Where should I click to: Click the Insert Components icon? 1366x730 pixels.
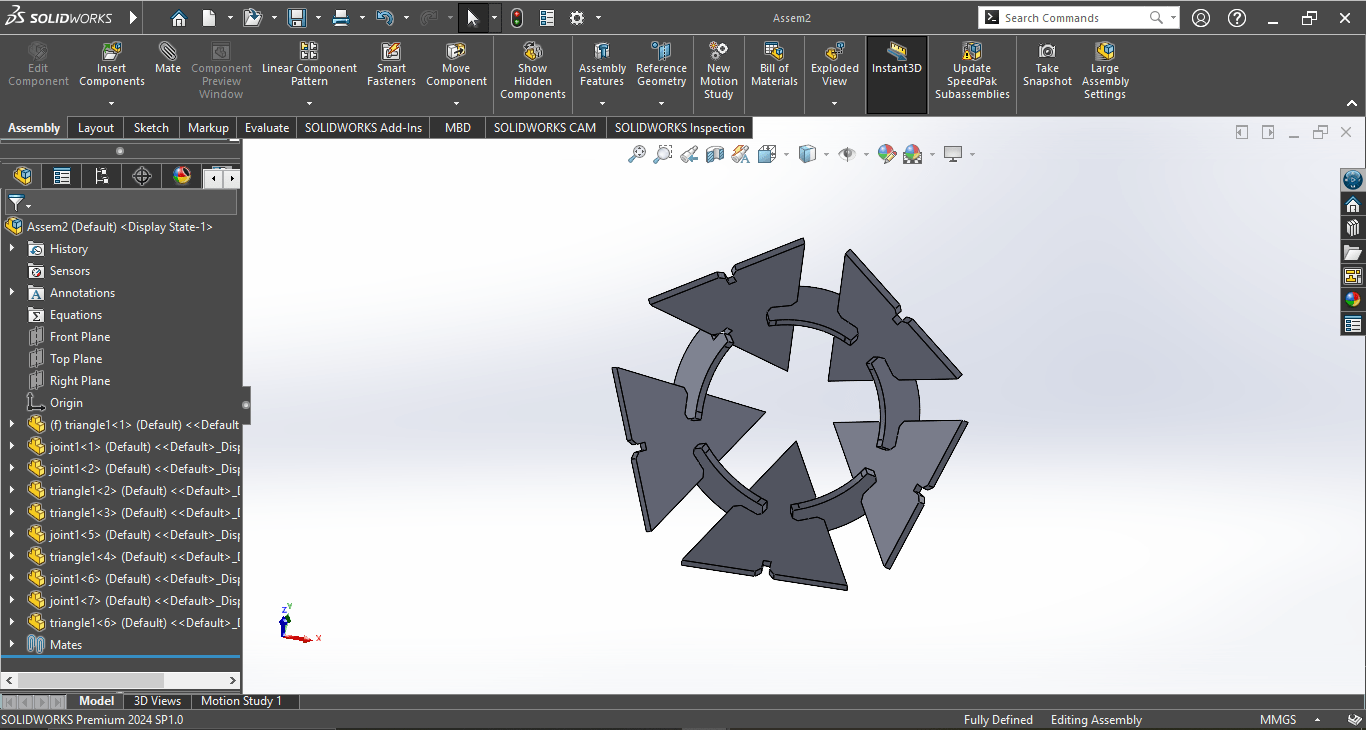[112, 52]
